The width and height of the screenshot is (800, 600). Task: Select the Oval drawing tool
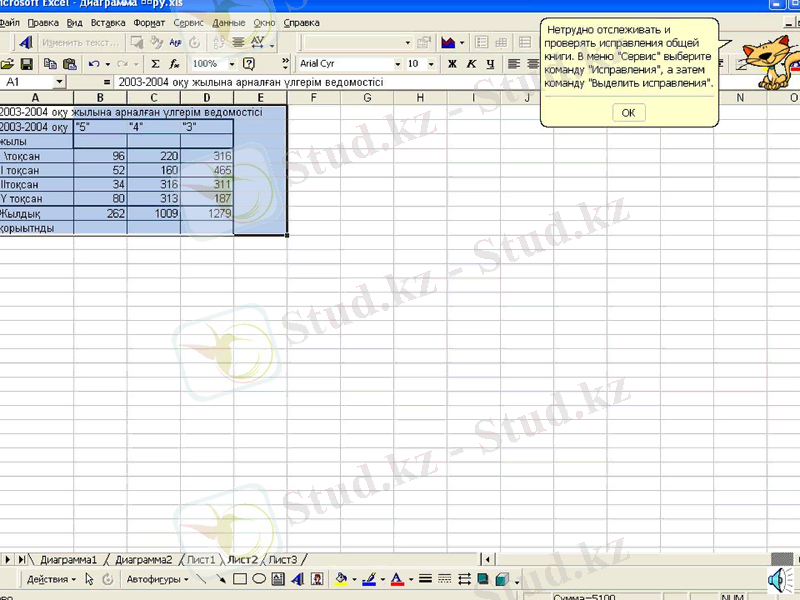tap(258, 579)
